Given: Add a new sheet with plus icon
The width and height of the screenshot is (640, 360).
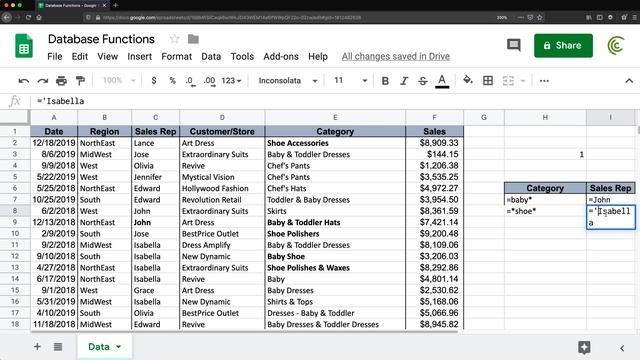Looking at the screenshot, I should [37, 347].
